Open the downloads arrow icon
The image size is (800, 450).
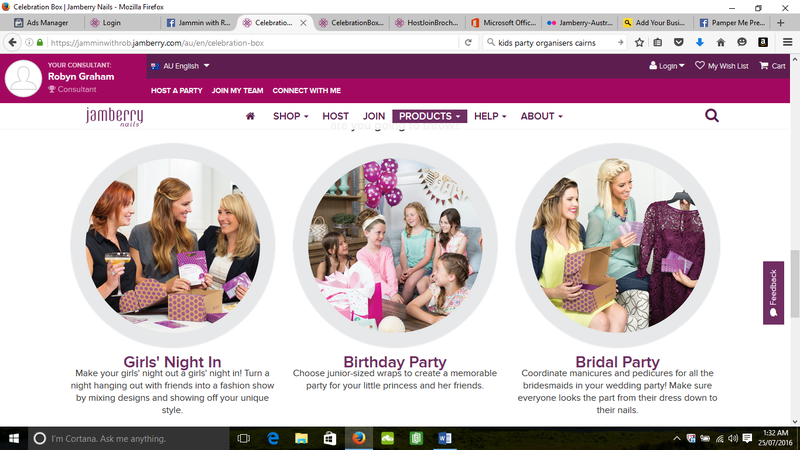pos(699,42)
